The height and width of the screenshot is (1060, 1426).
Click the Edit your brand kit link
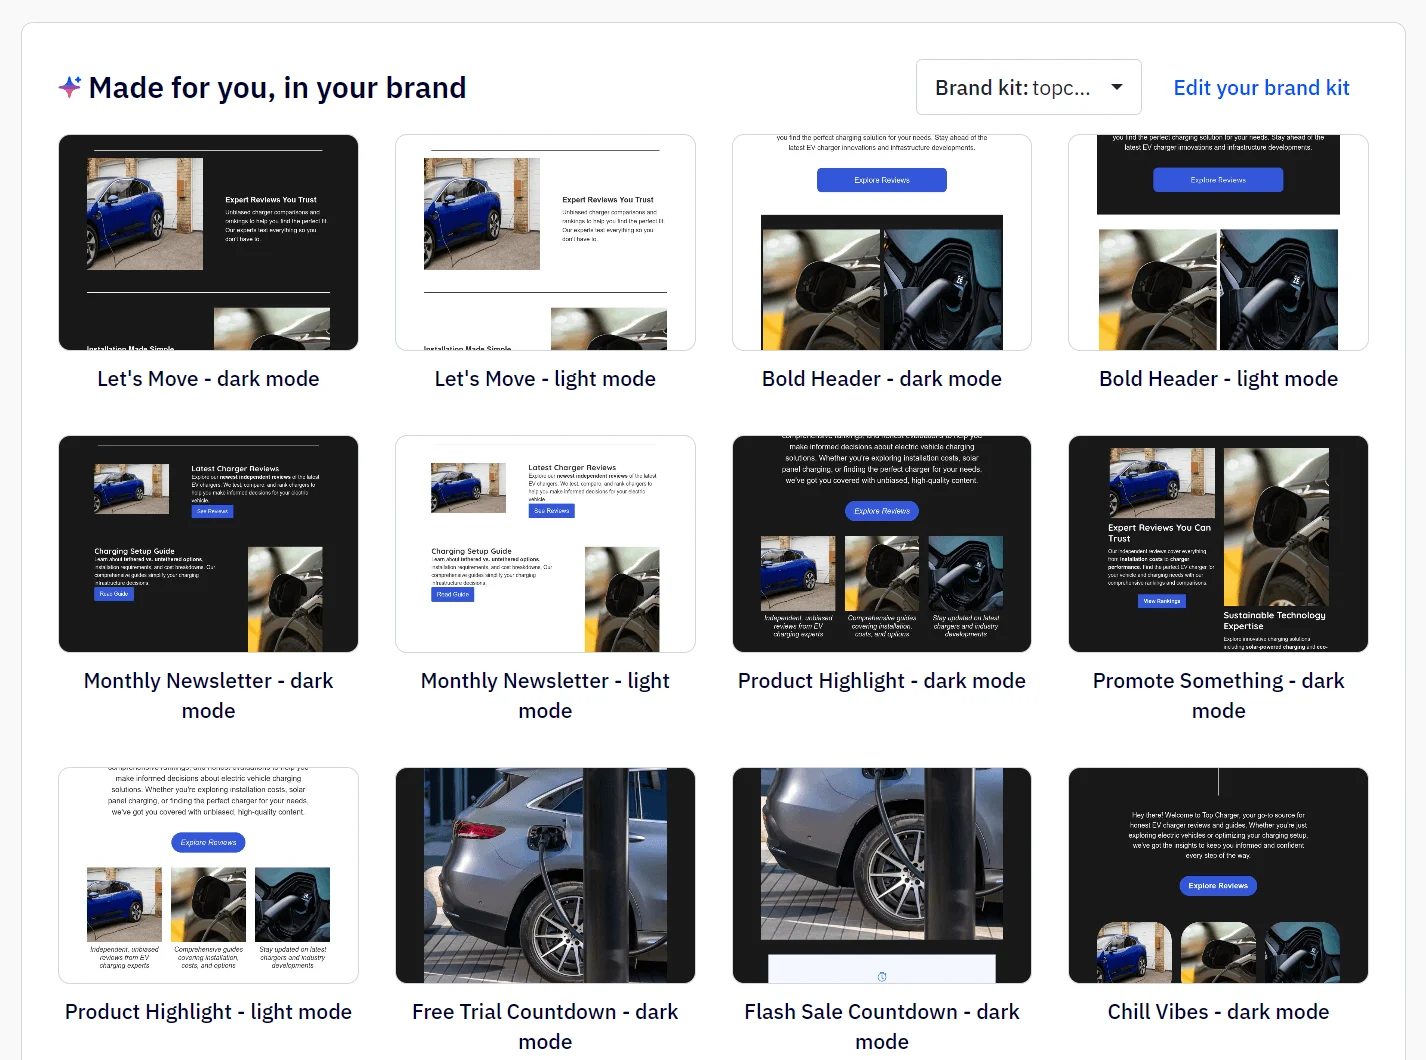pyautogui.click(x=1261, y=88)
